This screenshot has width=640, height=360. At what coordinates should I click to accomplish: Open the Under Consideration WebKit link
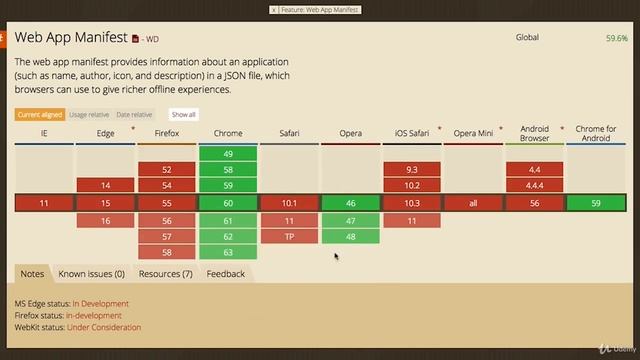(104, 327)
